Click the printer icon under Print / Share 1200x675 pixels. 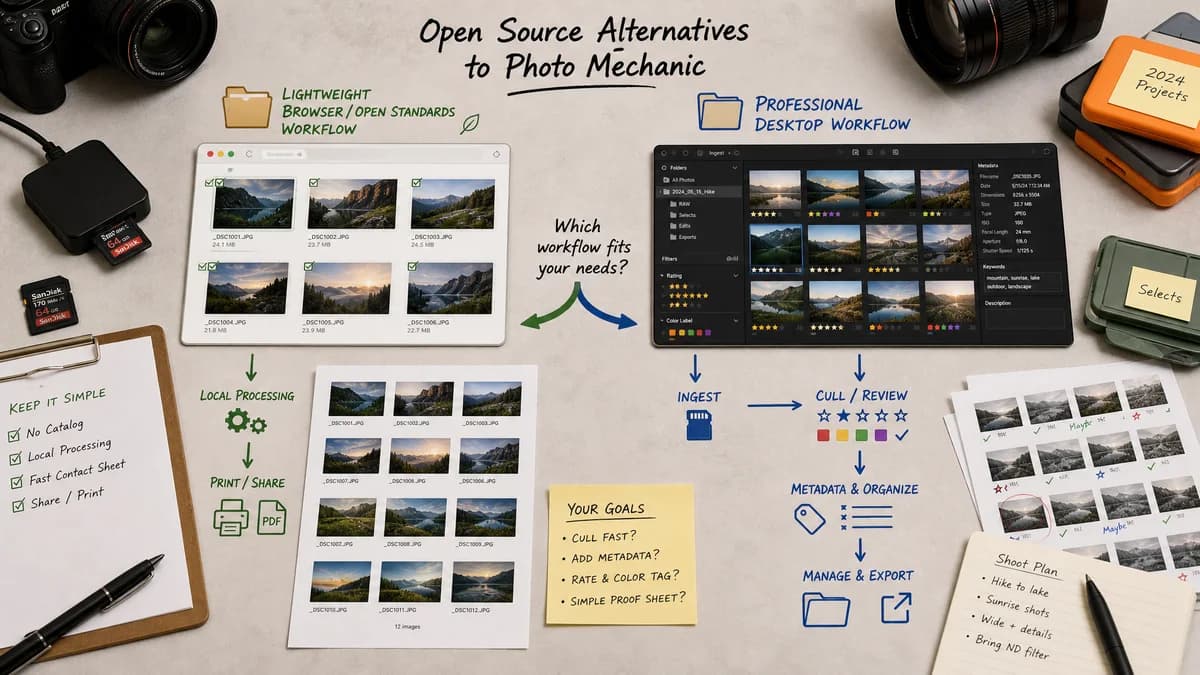pos(231,517)
